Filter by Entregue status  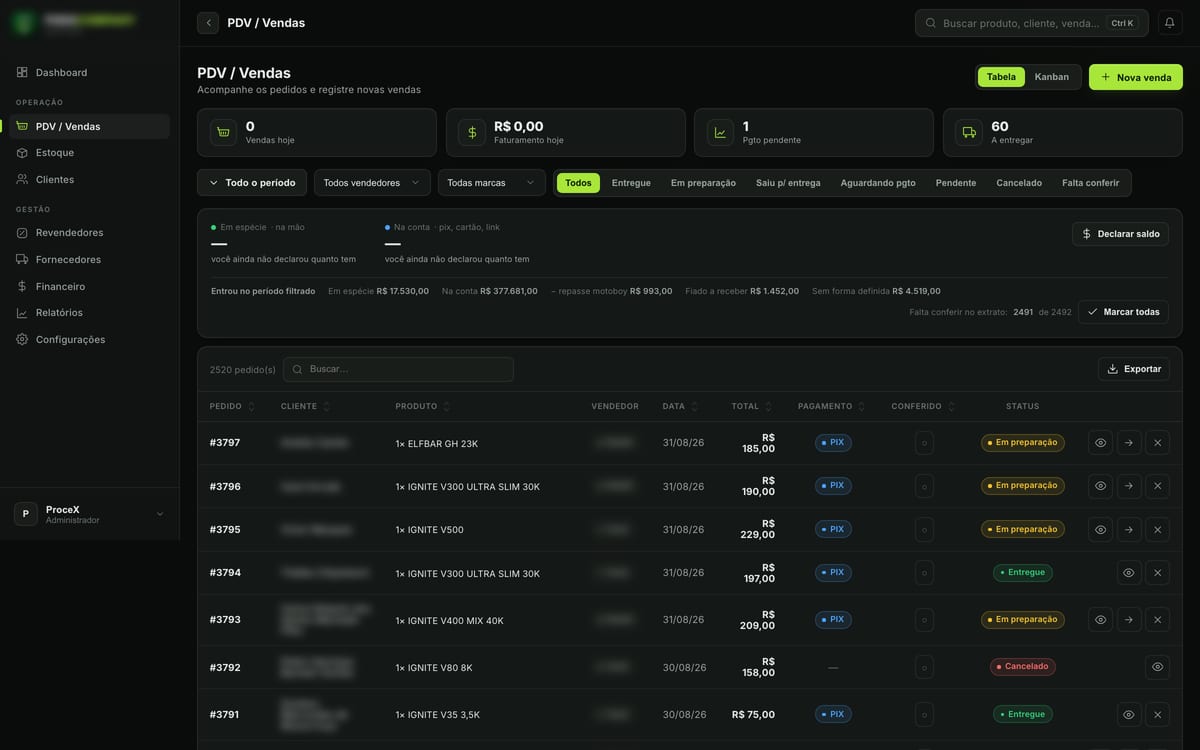[x=631, y=183]
